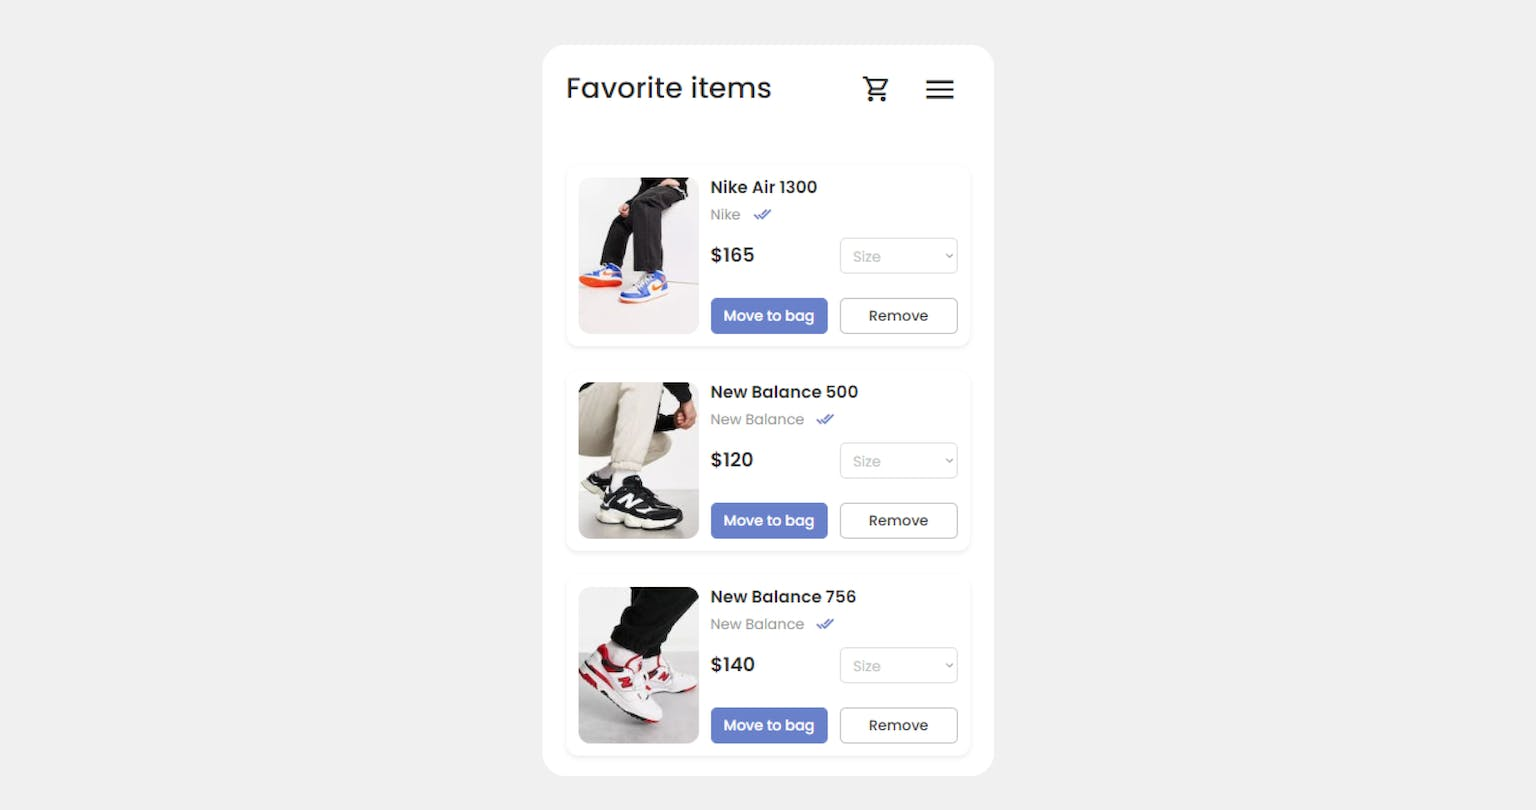The image size is (1536, 810).
Task: Click verified checkmark next to Nike
Action: [762, 214]
